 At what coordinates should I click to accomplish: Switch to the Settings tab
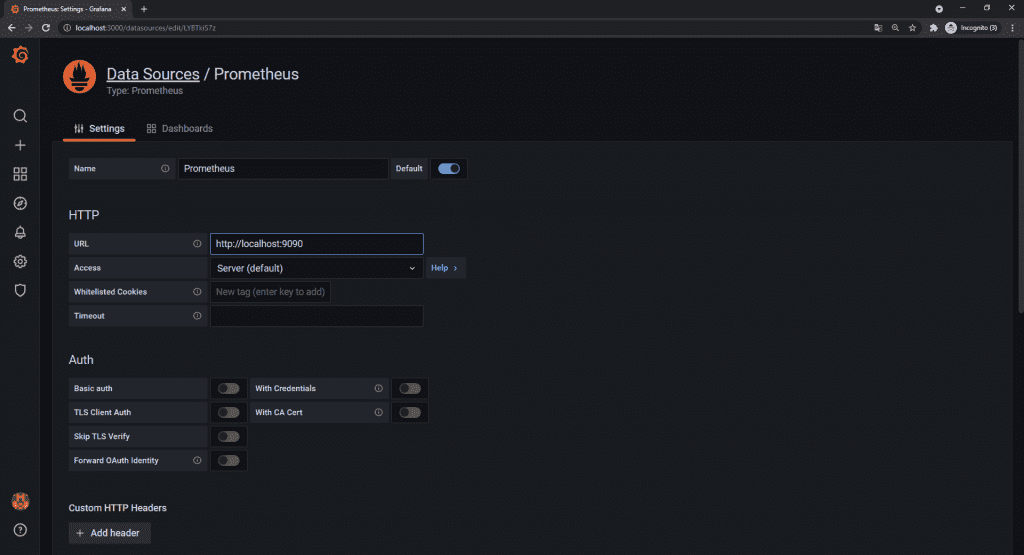coord(99,129)
